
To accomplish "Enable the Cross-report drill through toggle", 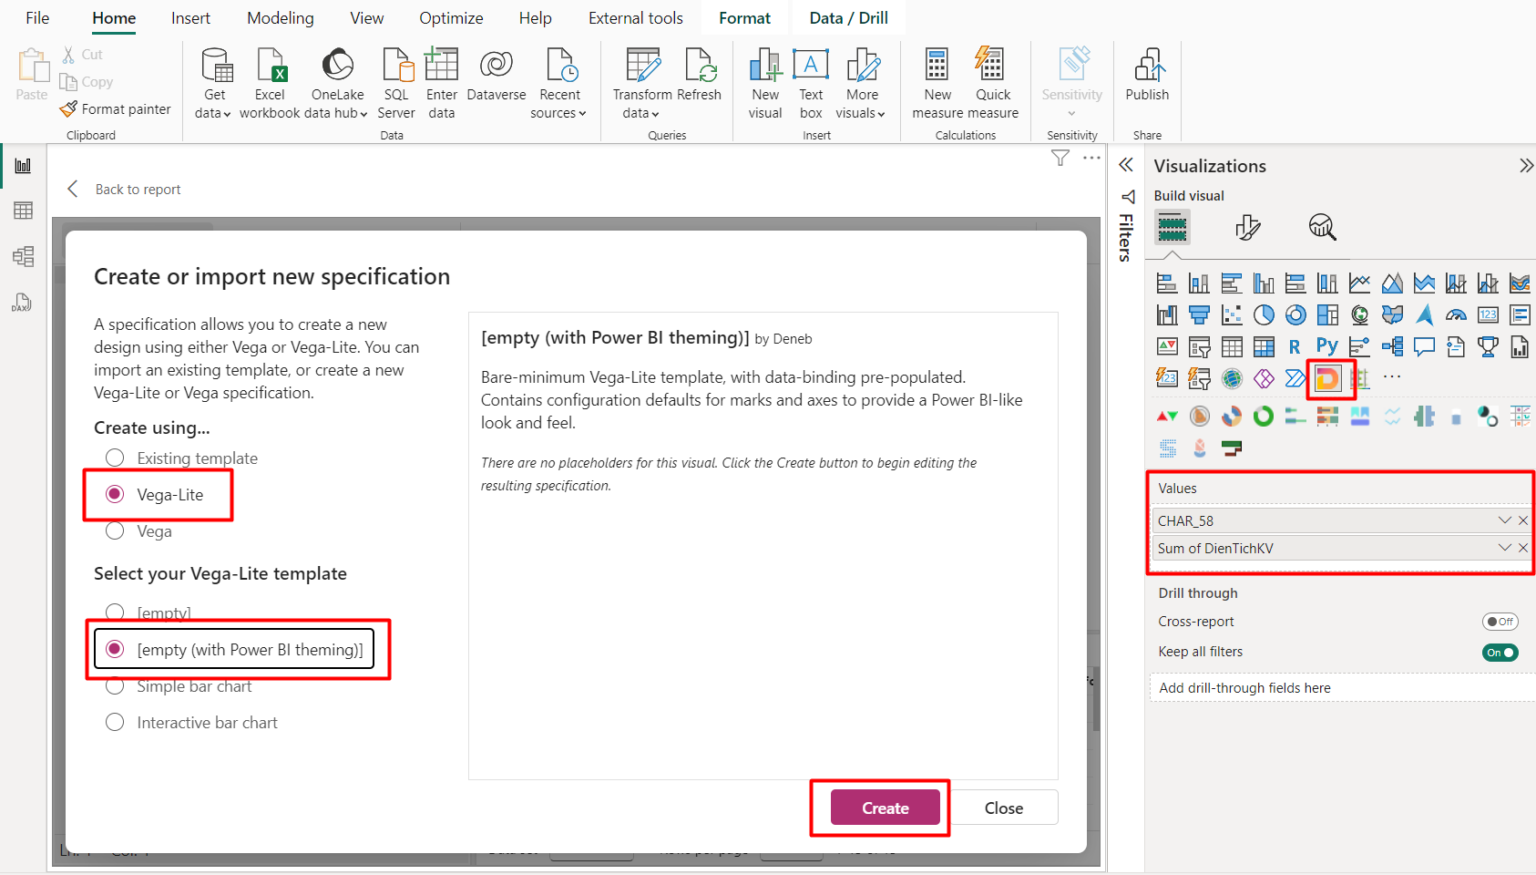I will tap(1500, 621).
